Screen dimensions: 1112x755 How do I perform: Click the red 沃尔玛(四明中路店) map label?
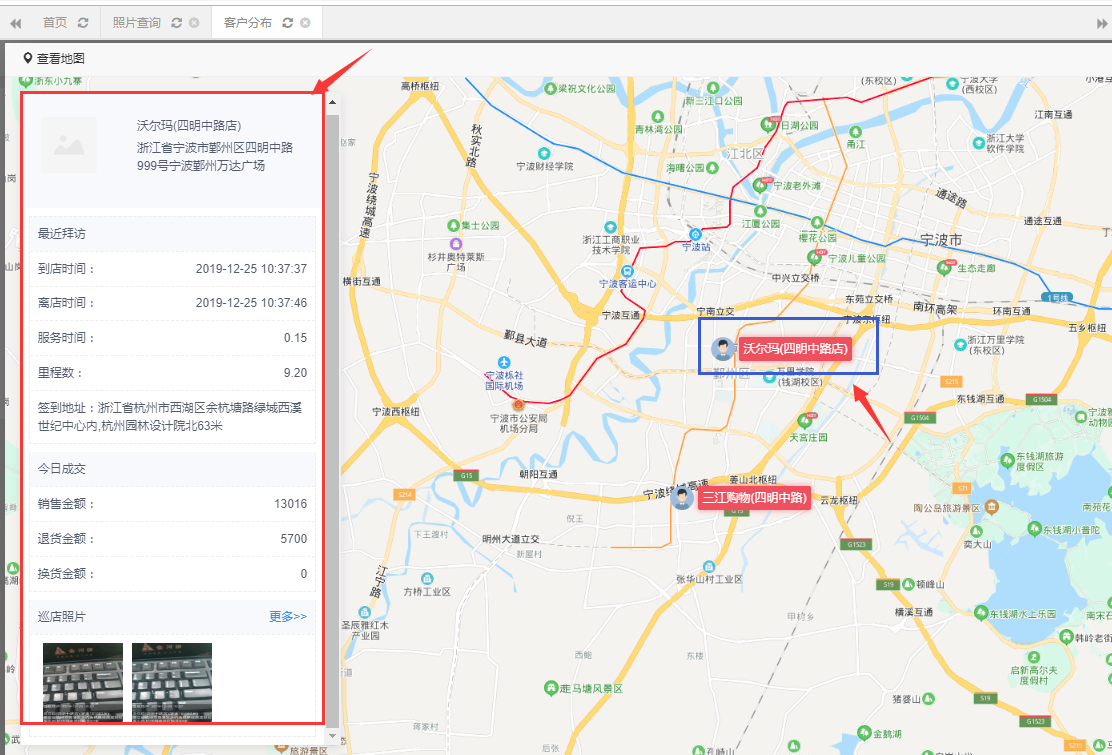(x=795, y=349)
